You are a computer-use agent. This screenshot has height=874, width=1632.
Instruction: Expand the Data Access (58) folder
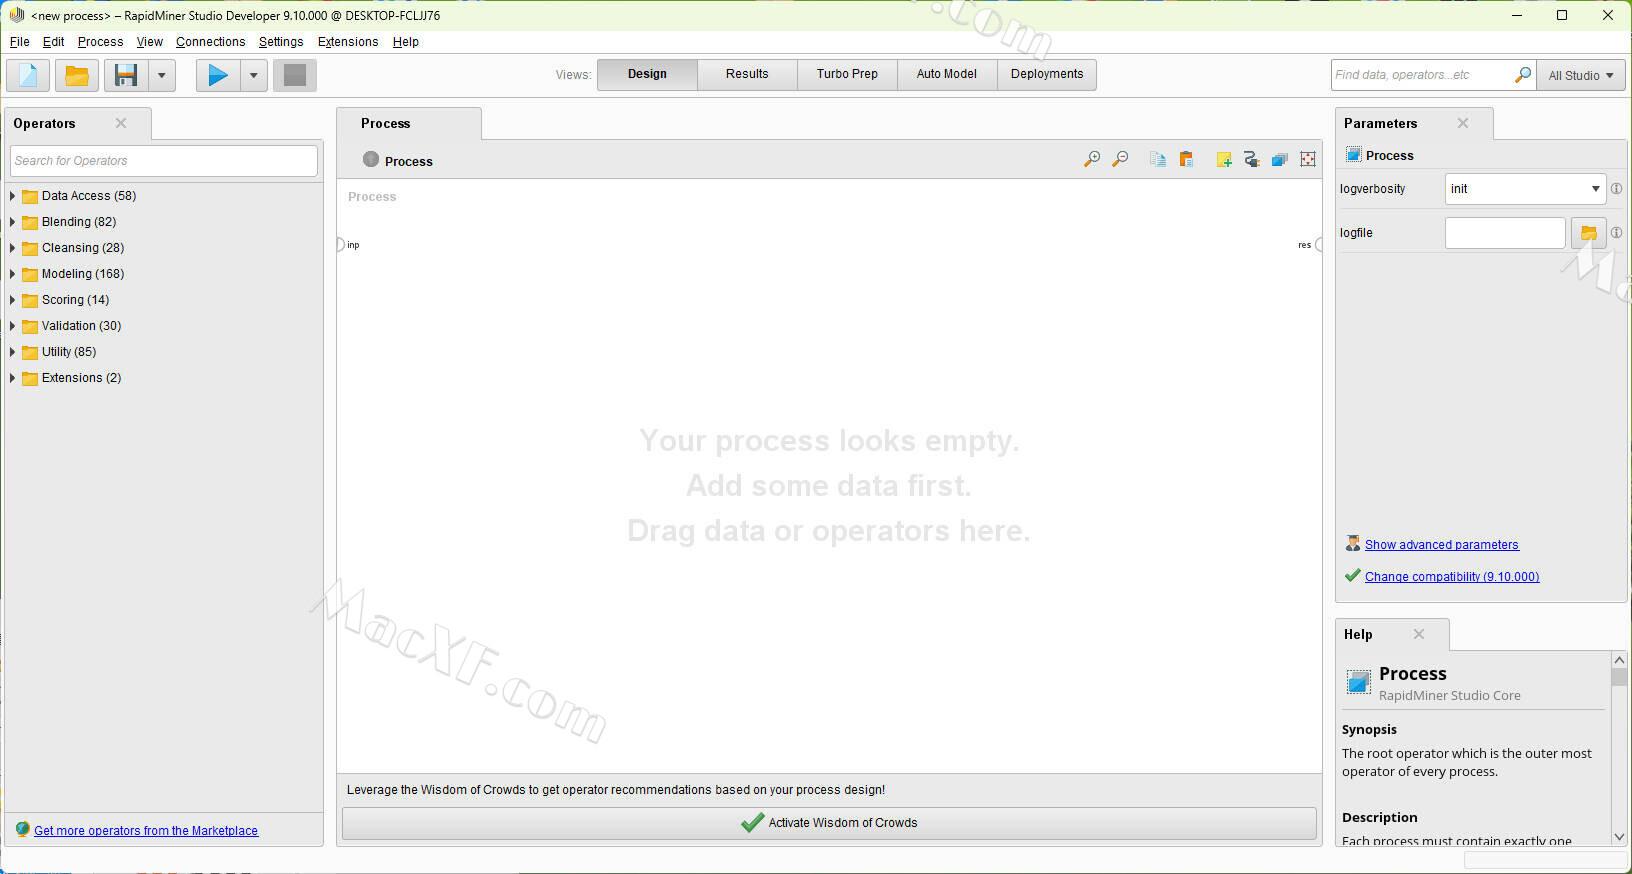click(x=12, y=196)
